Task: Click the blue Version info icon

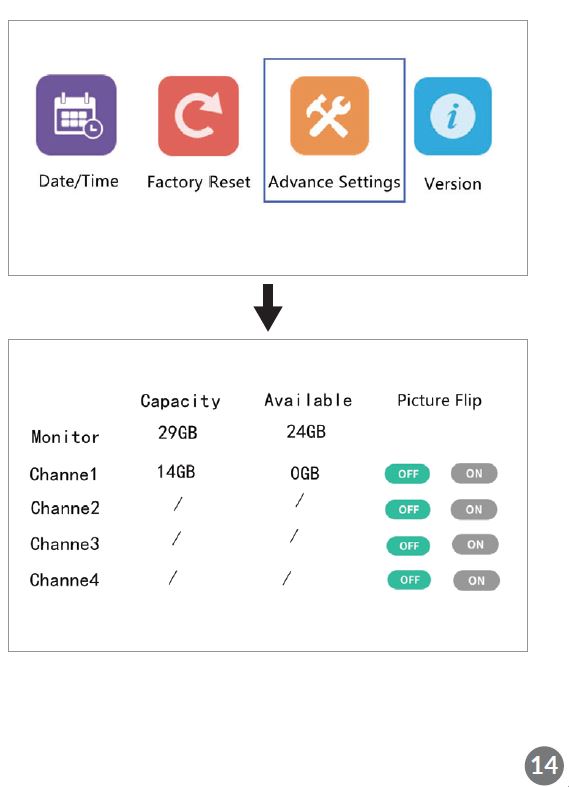Action: 453,116
